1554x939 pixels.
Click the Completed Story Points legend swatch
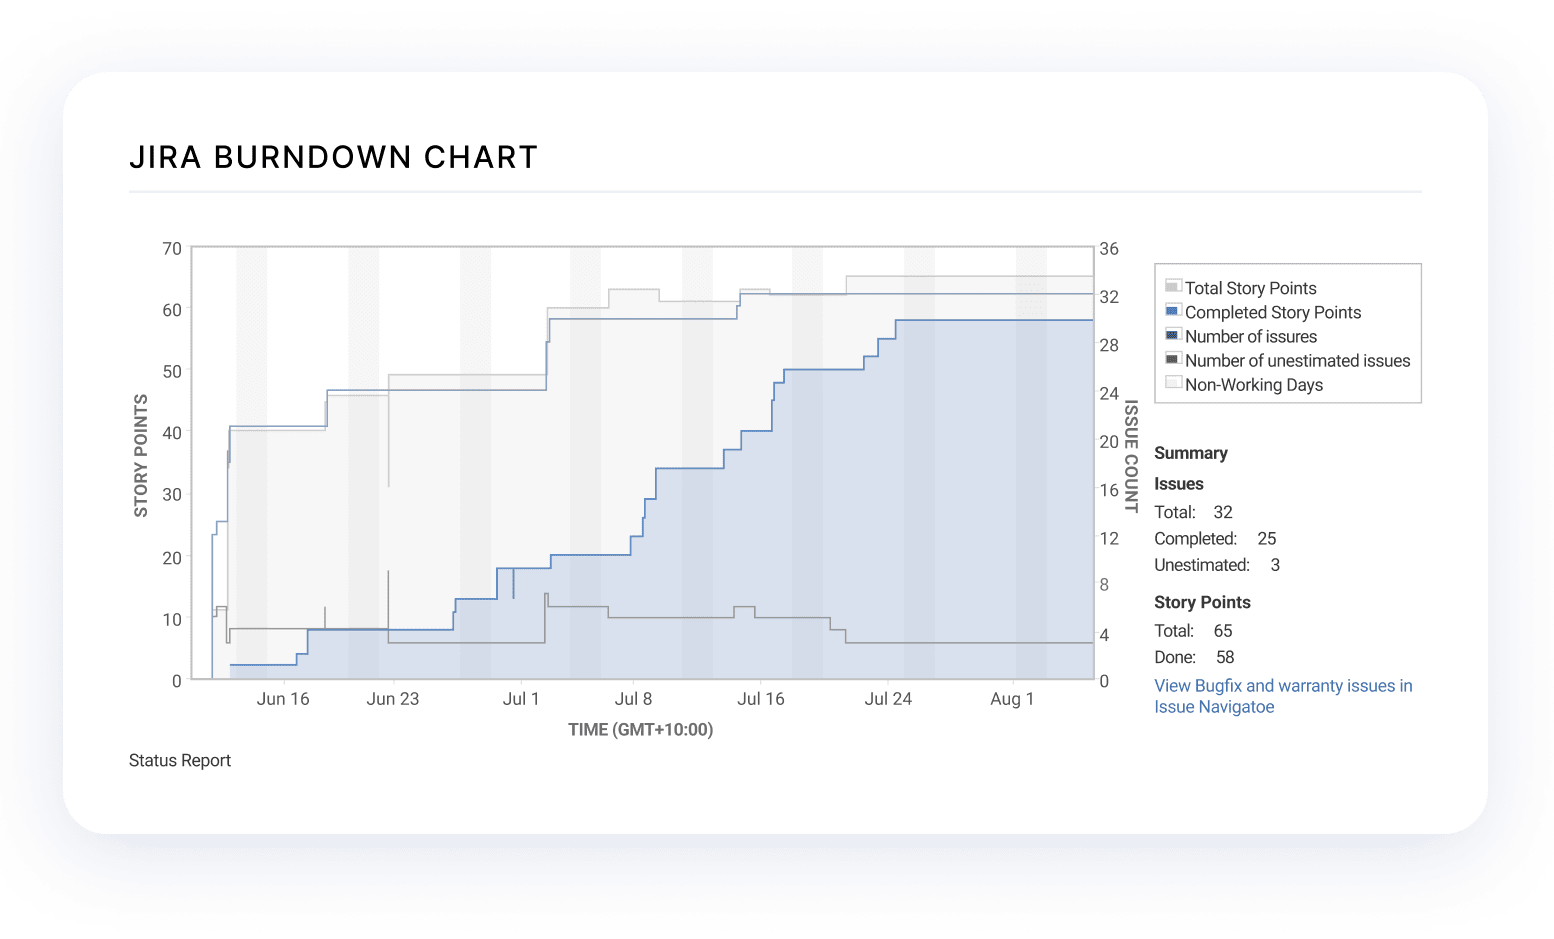coord(1173,311)
